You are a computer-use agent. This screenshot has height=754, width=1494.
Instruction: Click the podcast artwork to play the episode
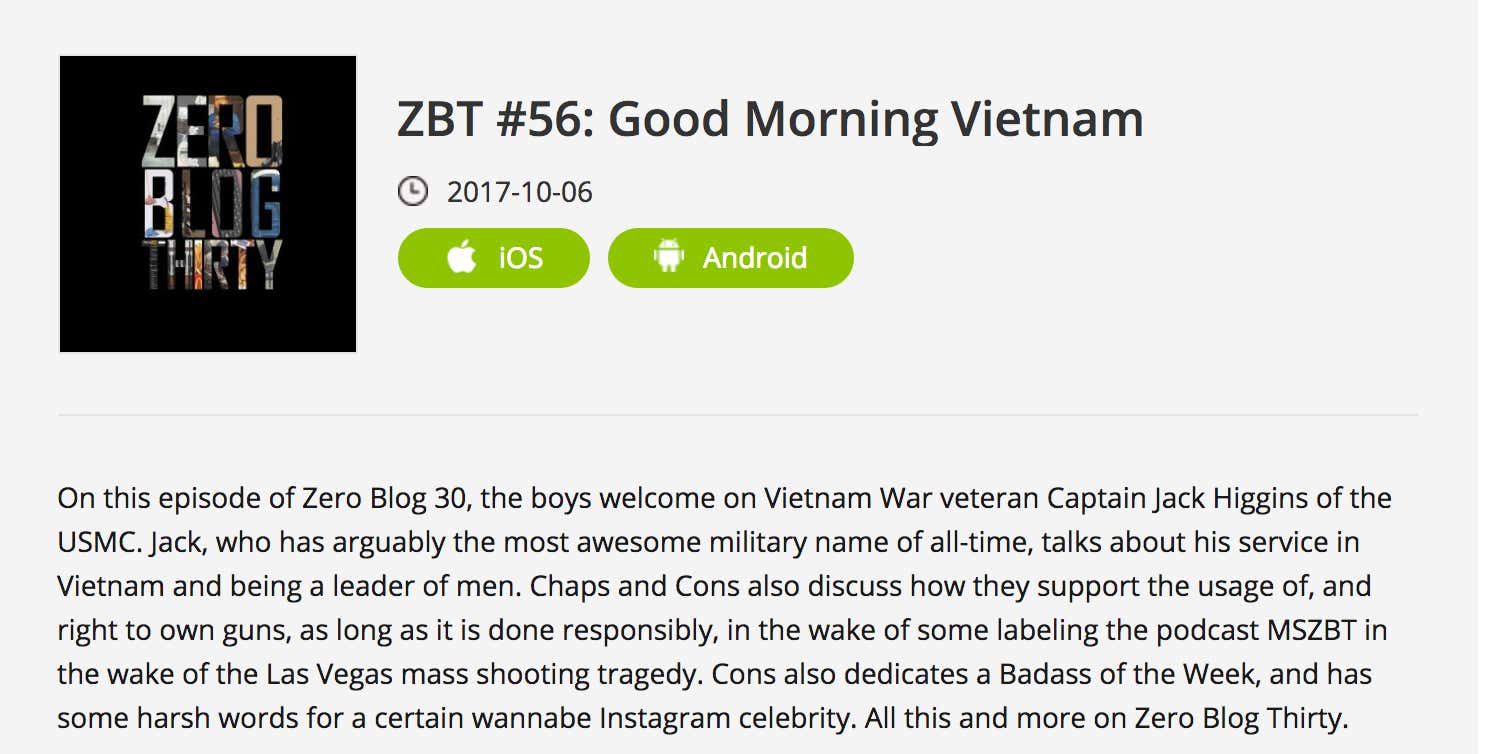207,202
